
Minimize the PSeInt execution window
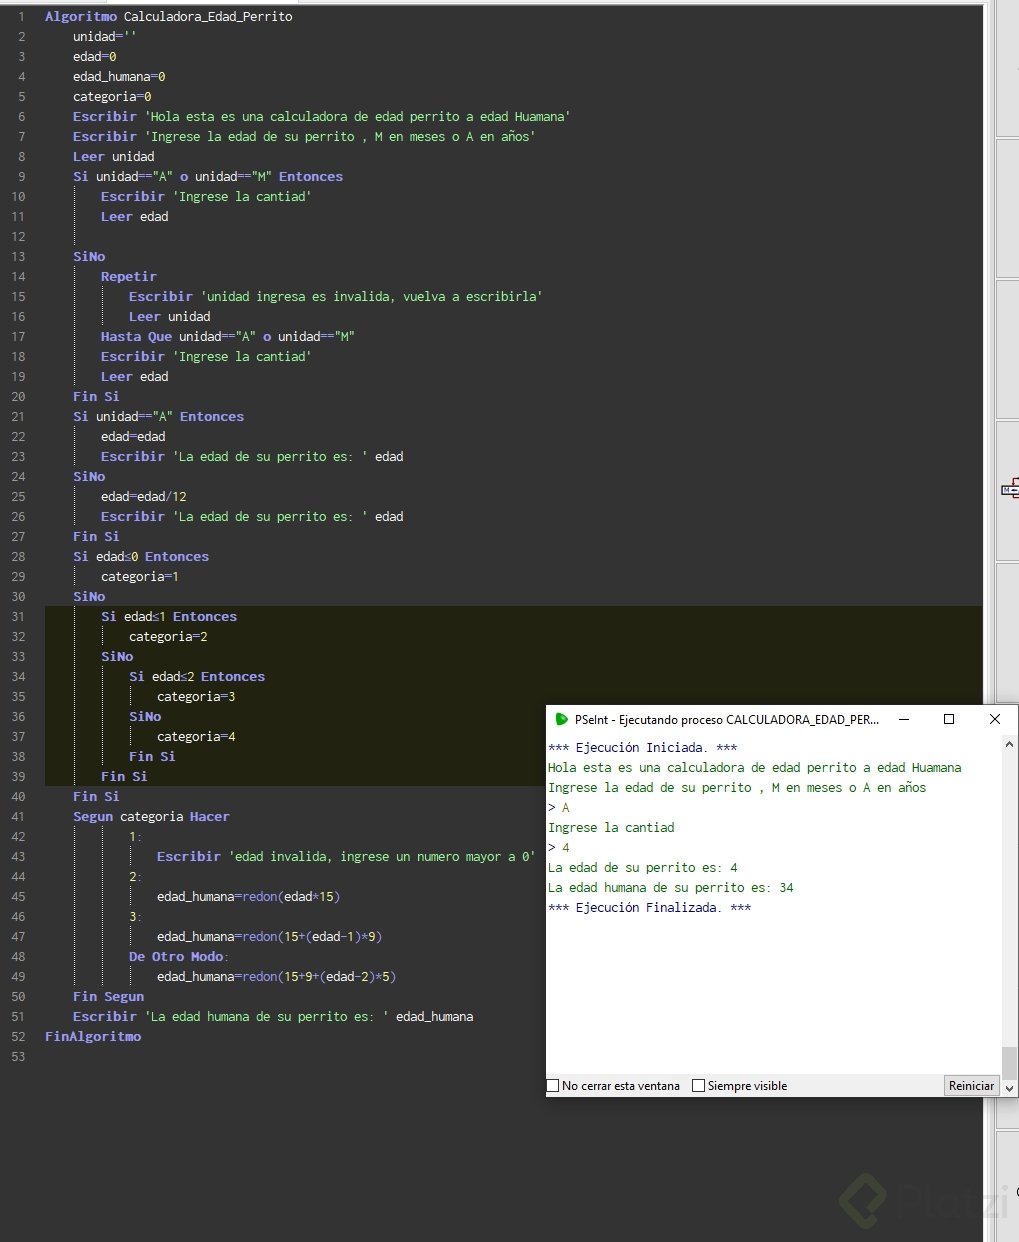pyautogui.click(x=903, y=719)
